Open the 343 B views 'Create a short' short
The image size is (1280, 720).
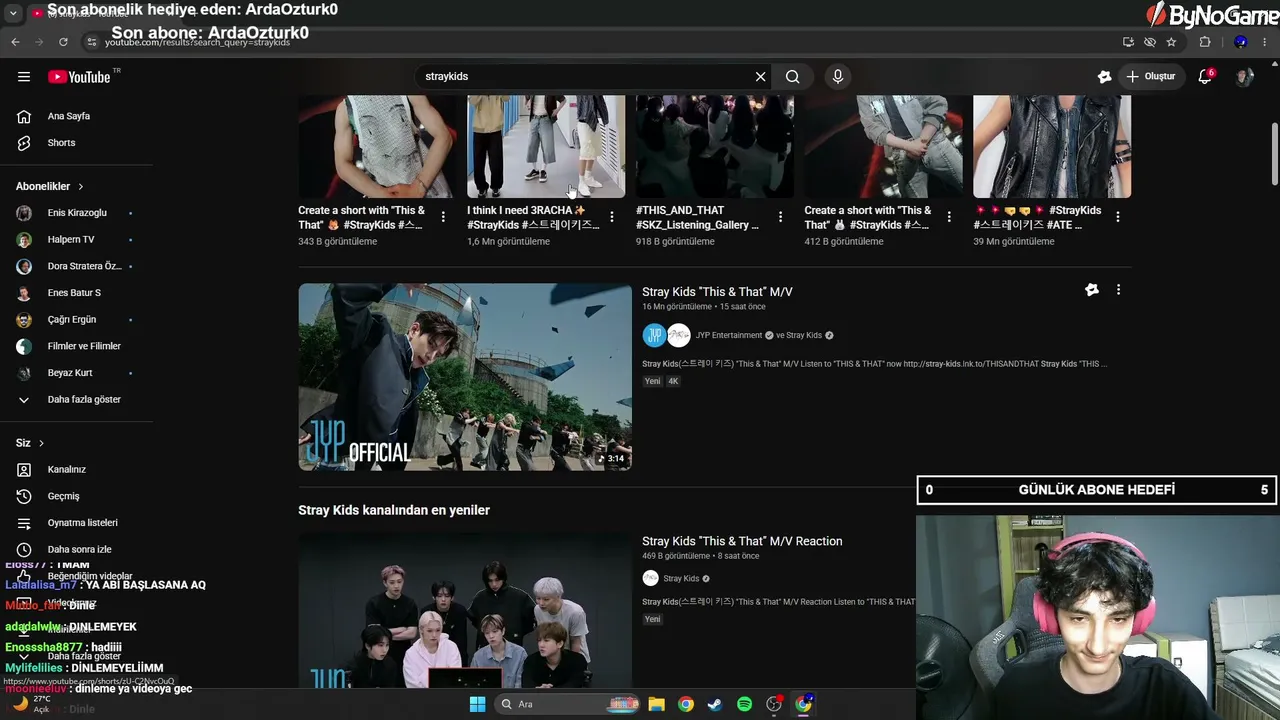coord(377,147)
